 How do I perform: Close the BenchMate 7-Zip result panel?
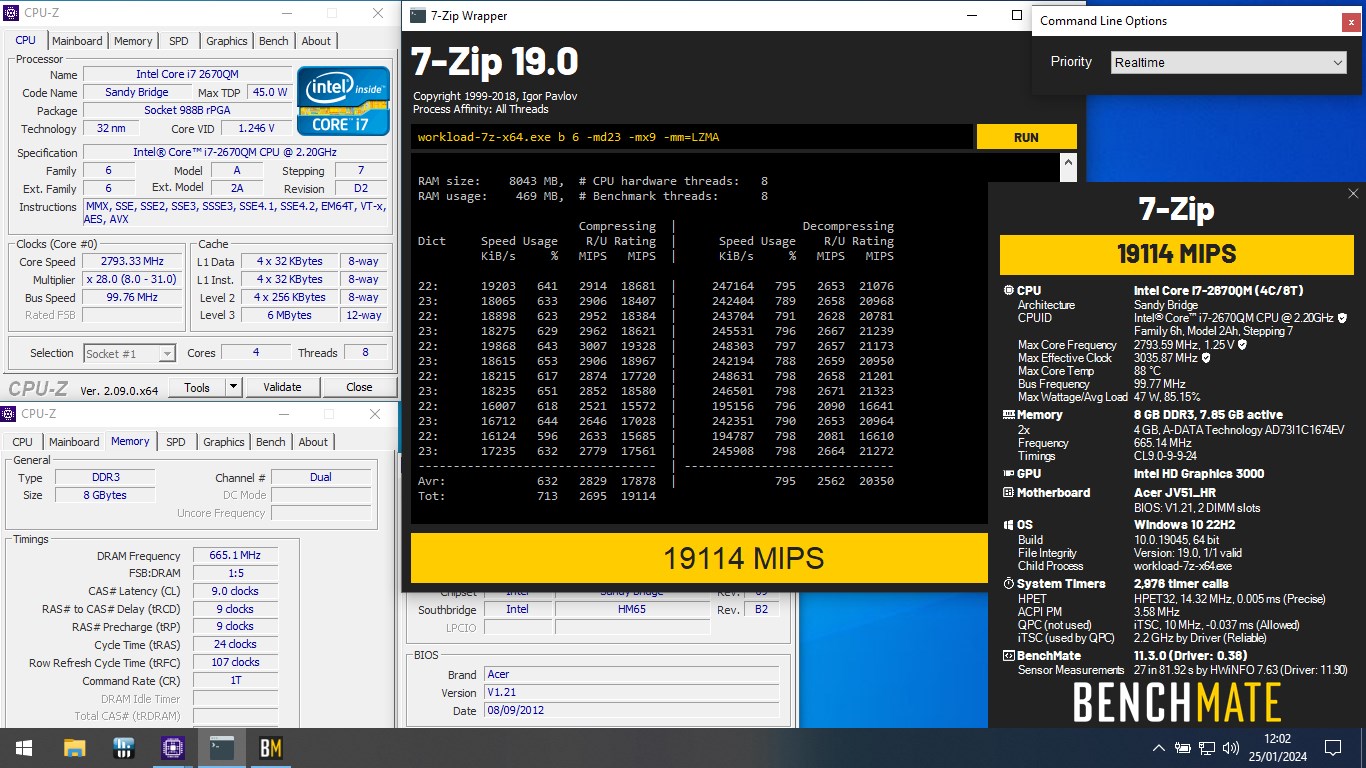1353,194
